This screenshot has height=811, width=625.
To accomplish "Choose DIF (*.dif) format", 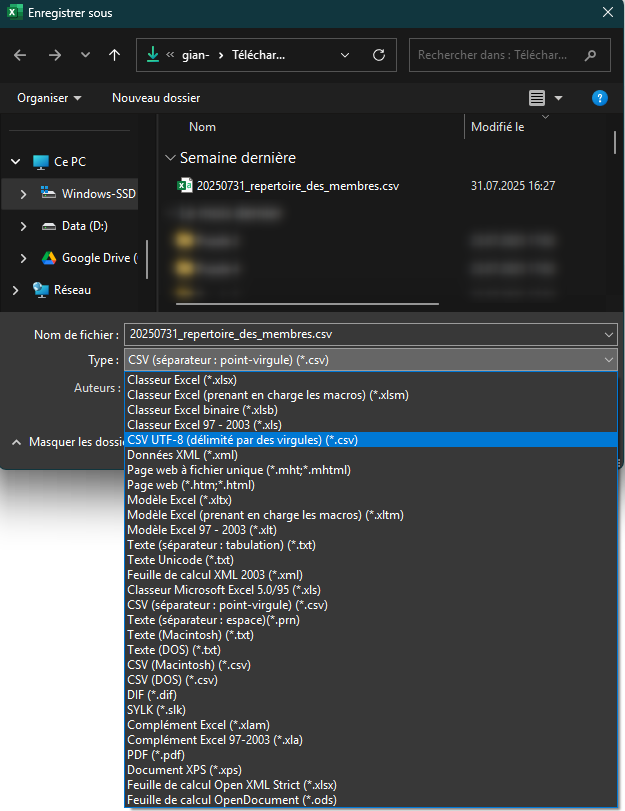I will 370,695.
